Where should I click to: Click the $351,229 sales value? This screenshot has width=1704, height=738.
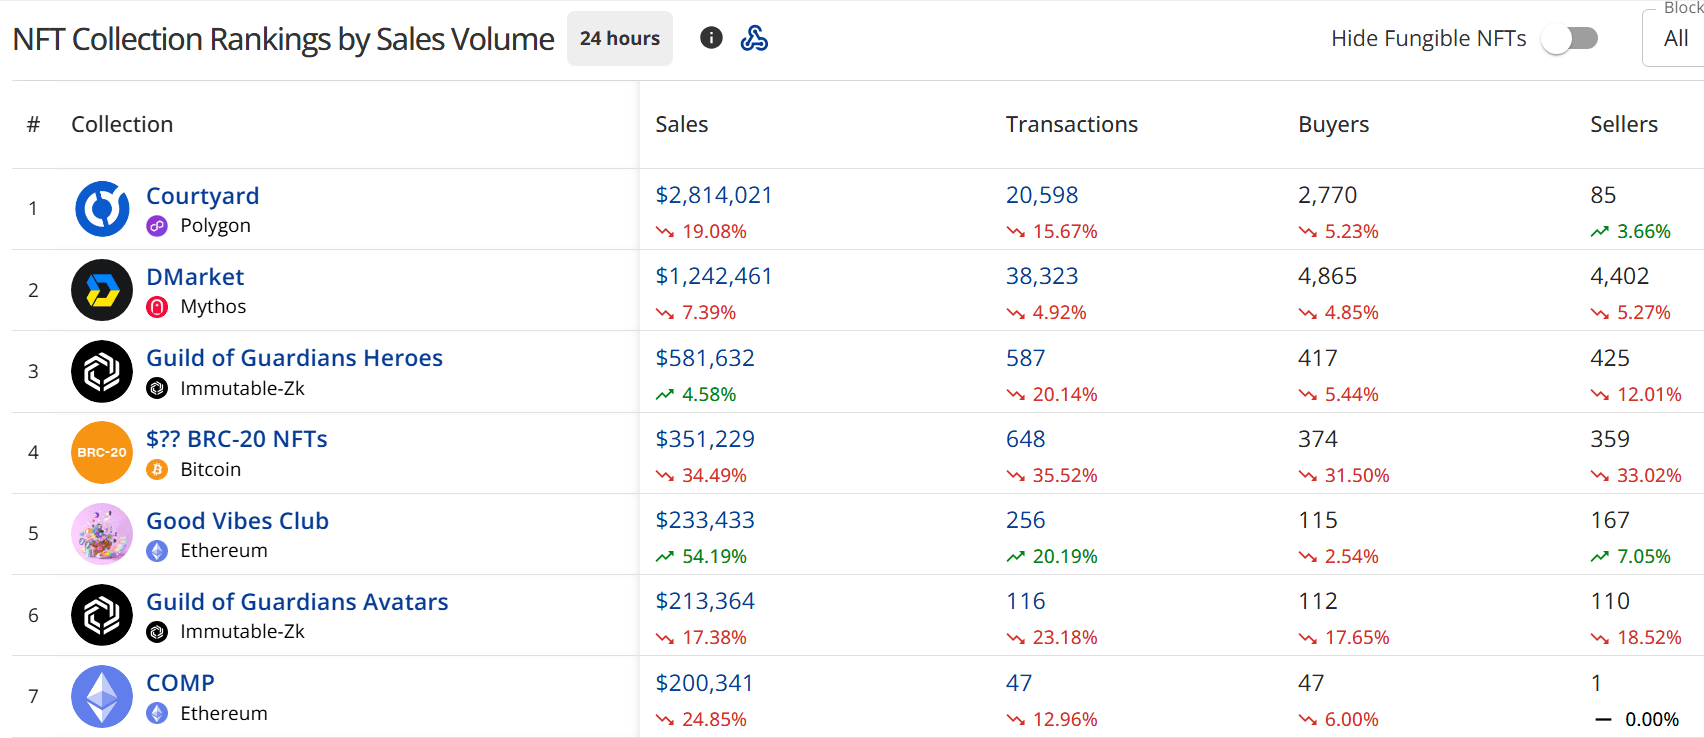point(705,439)
